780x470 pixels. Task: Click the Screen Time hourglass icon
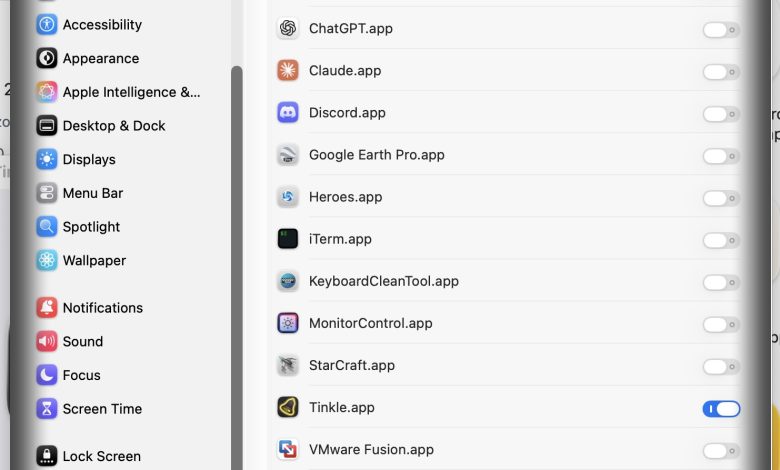tap(47, 409)
